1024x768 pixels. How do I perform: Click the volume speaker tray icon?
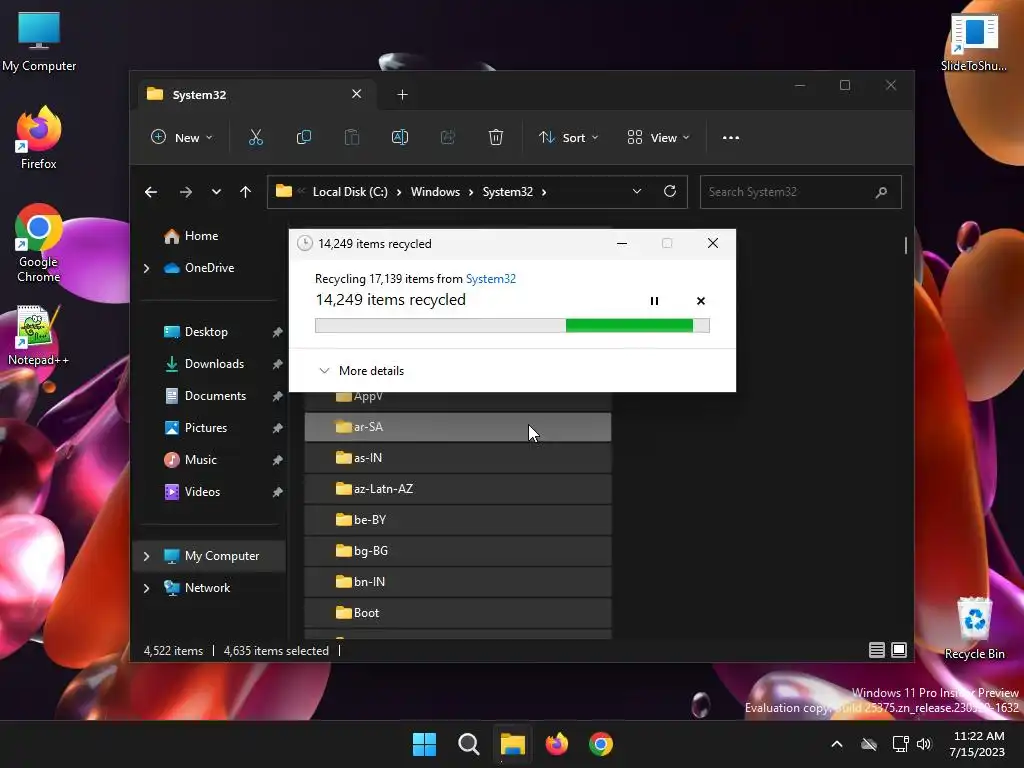tap(924, 744)
